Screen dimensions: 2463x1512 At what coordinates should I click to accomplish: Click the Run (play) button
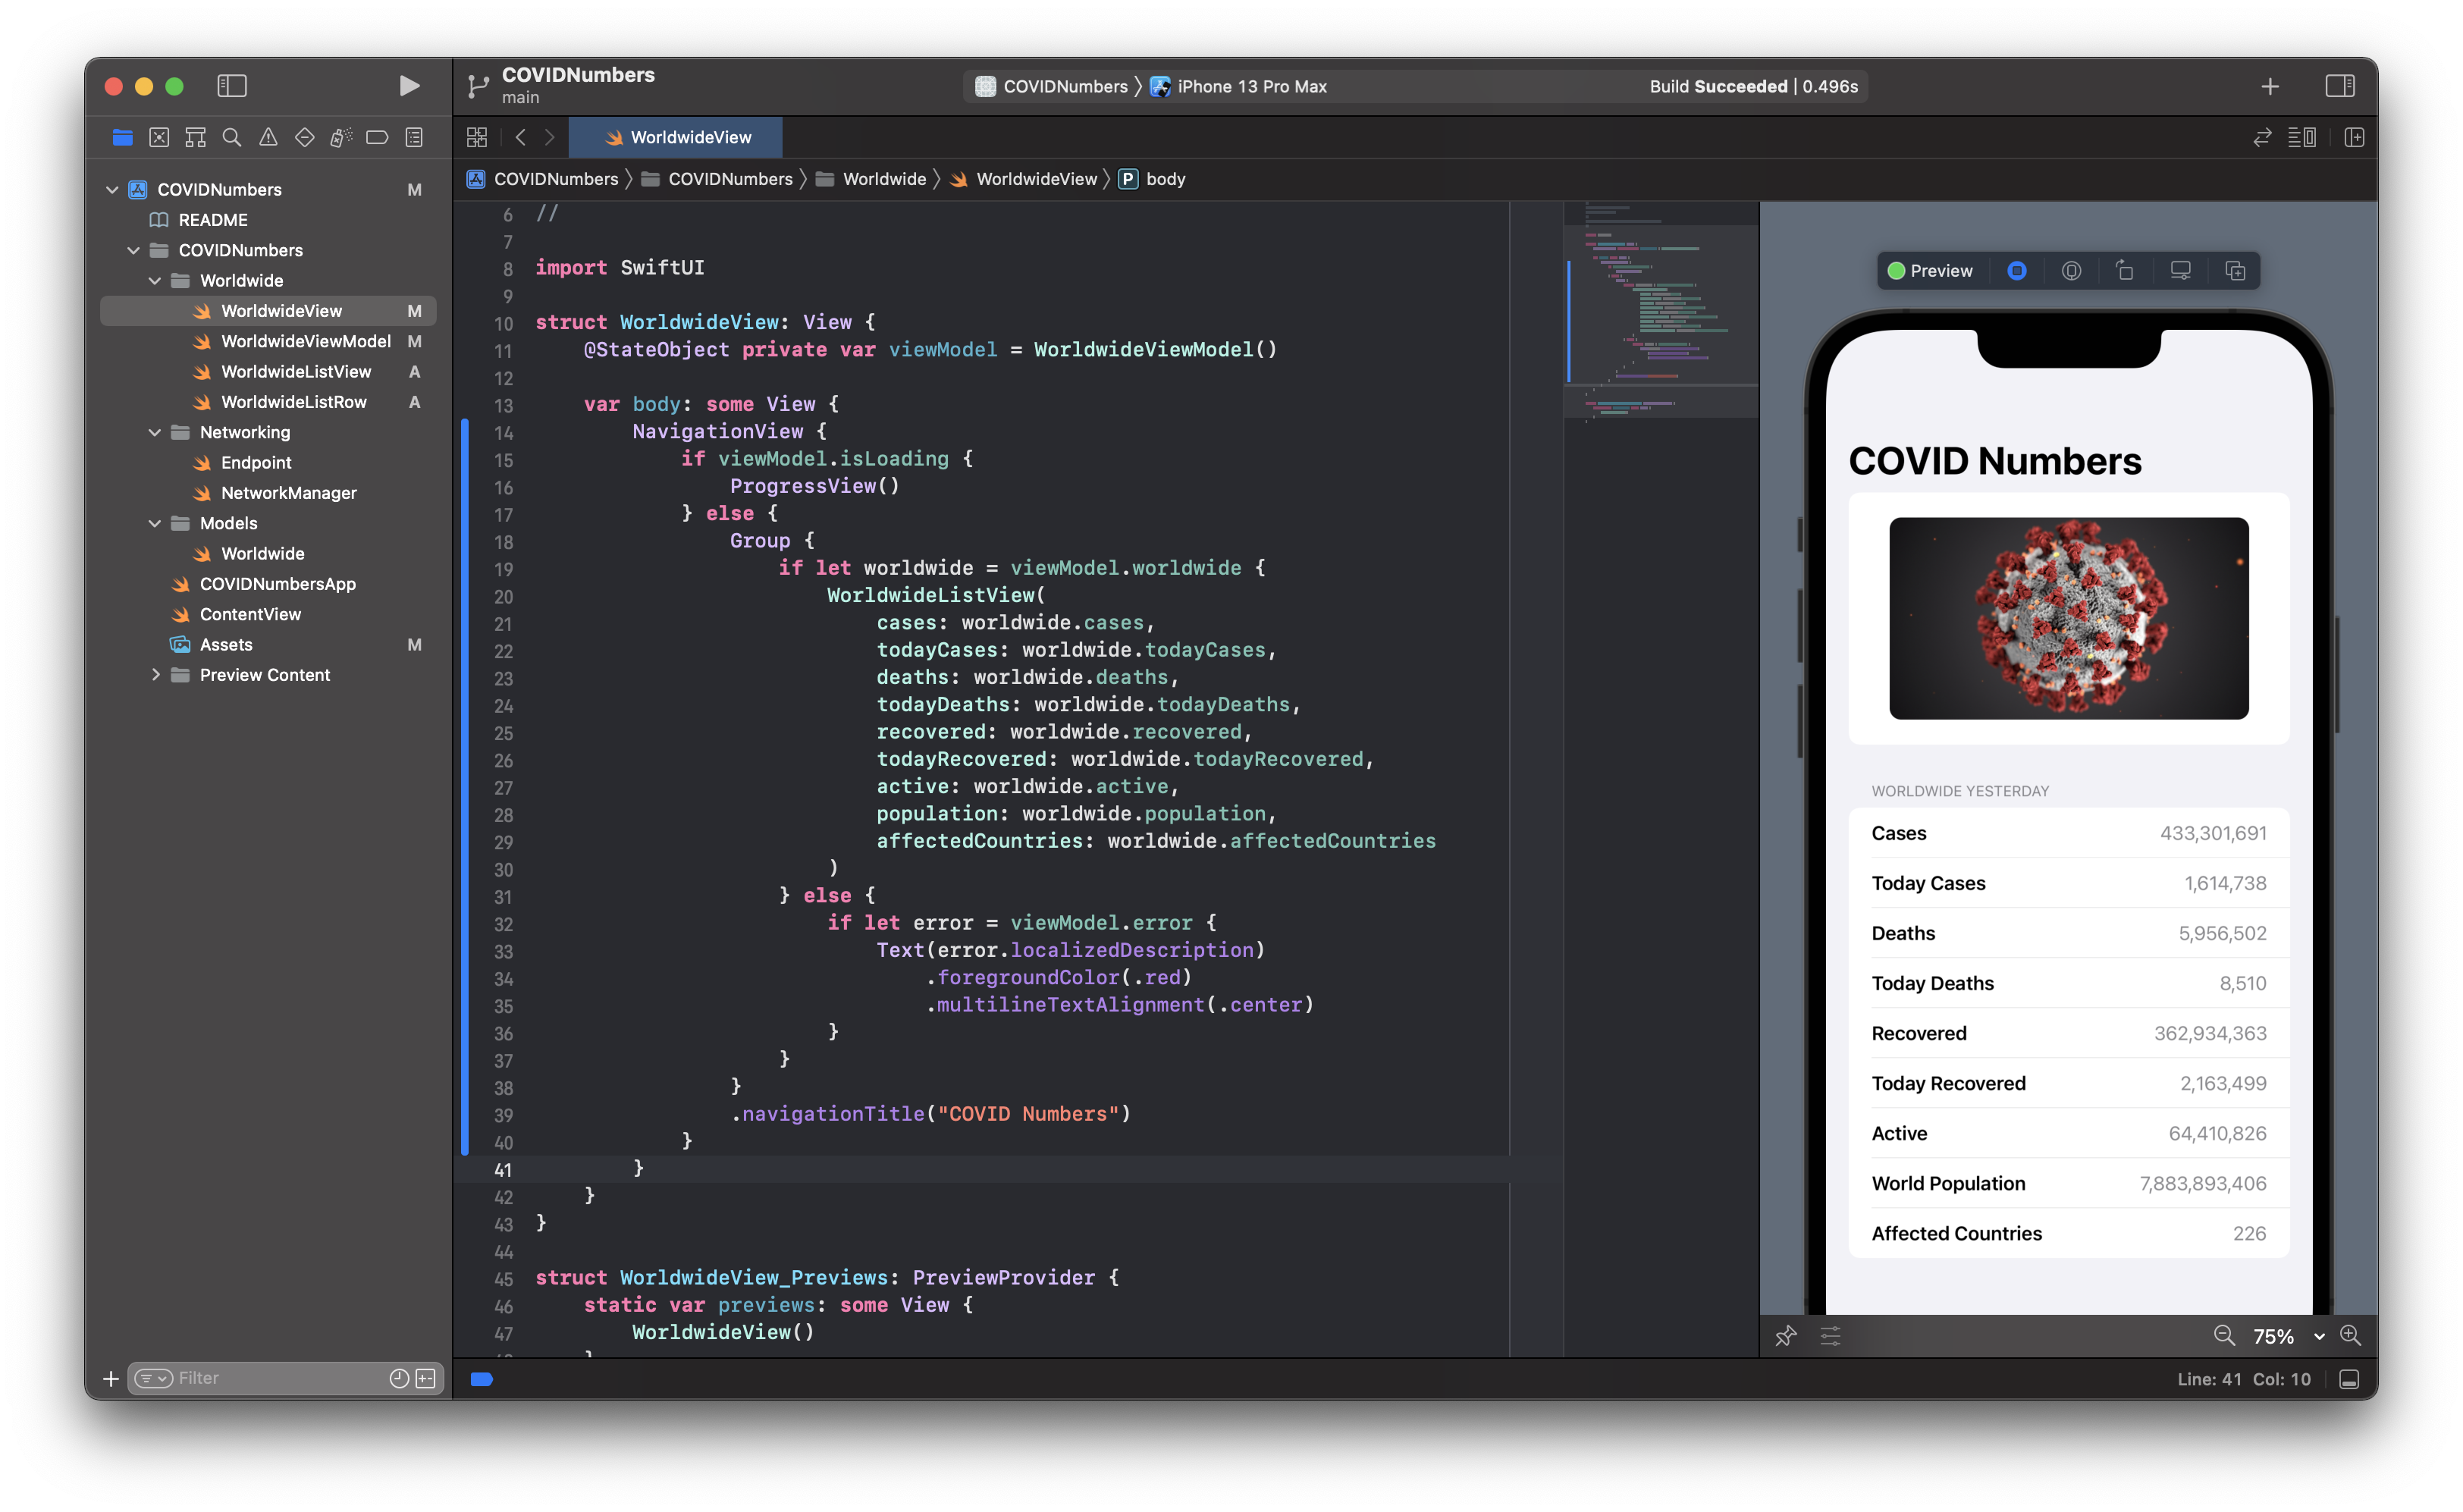tap(409, 86)
